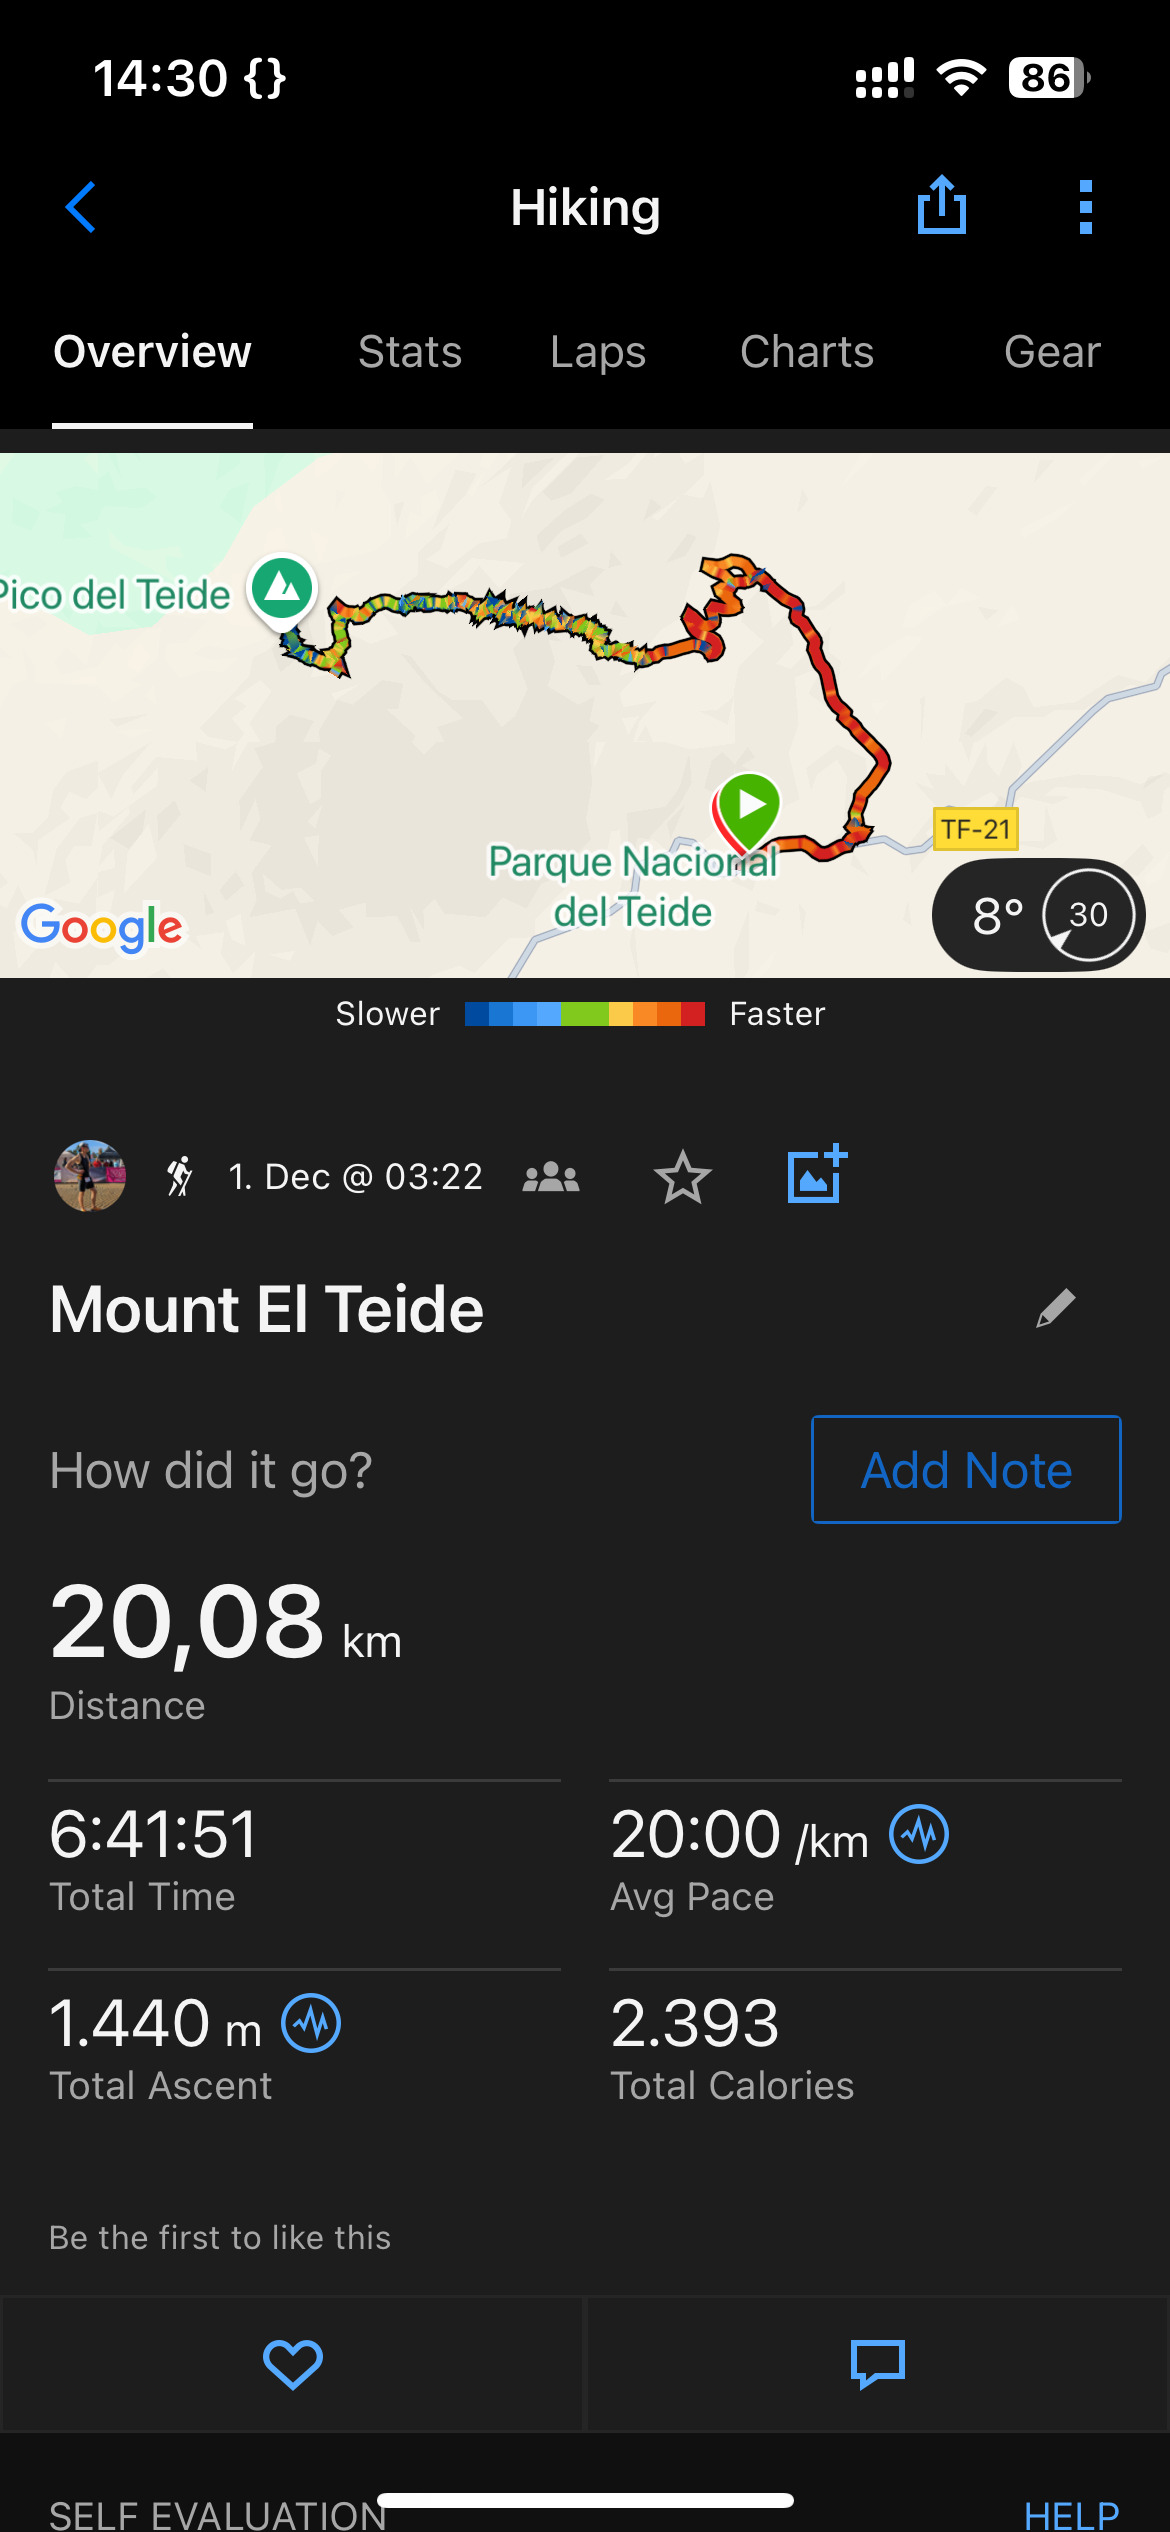Open the weather 8° wind widget
Viewport: 1170px width, 2532px height.
click(1038, 914)
